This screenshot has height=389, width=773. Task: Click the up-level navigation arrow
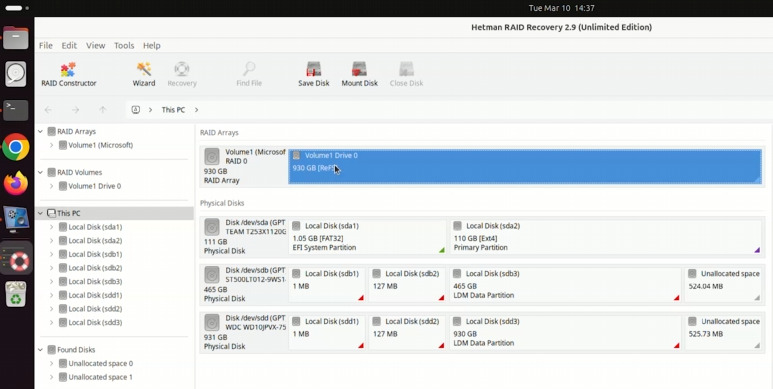coord(103,110)
